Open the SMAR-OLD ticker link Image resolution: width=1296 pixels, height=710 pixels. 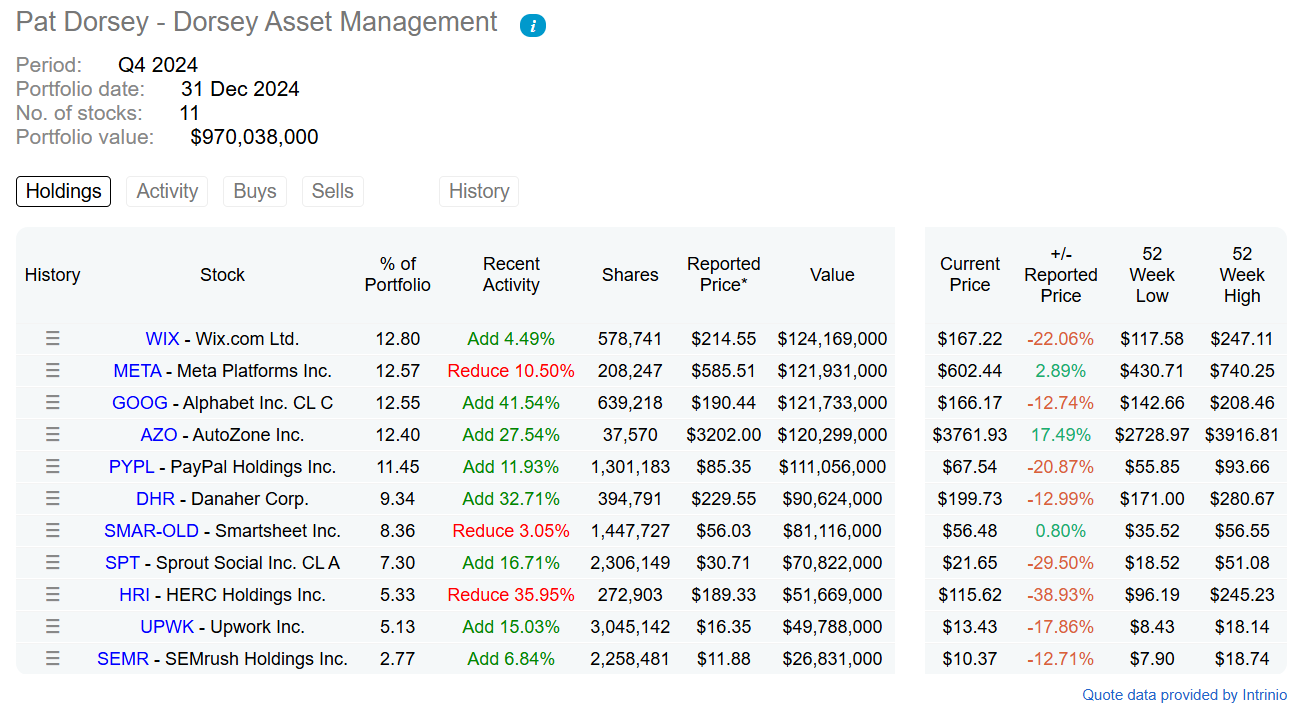(x=151, y=531)
